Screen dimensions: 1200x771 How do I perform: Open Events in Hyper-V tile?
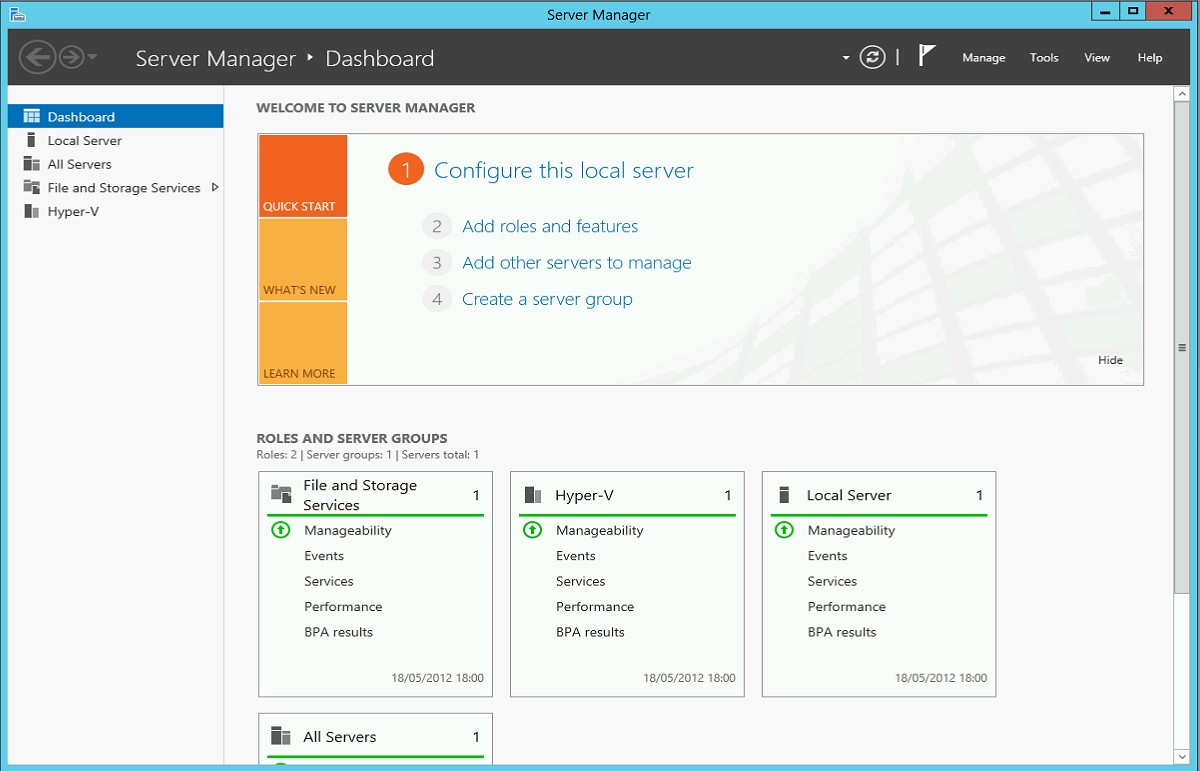tap(576, 556)
